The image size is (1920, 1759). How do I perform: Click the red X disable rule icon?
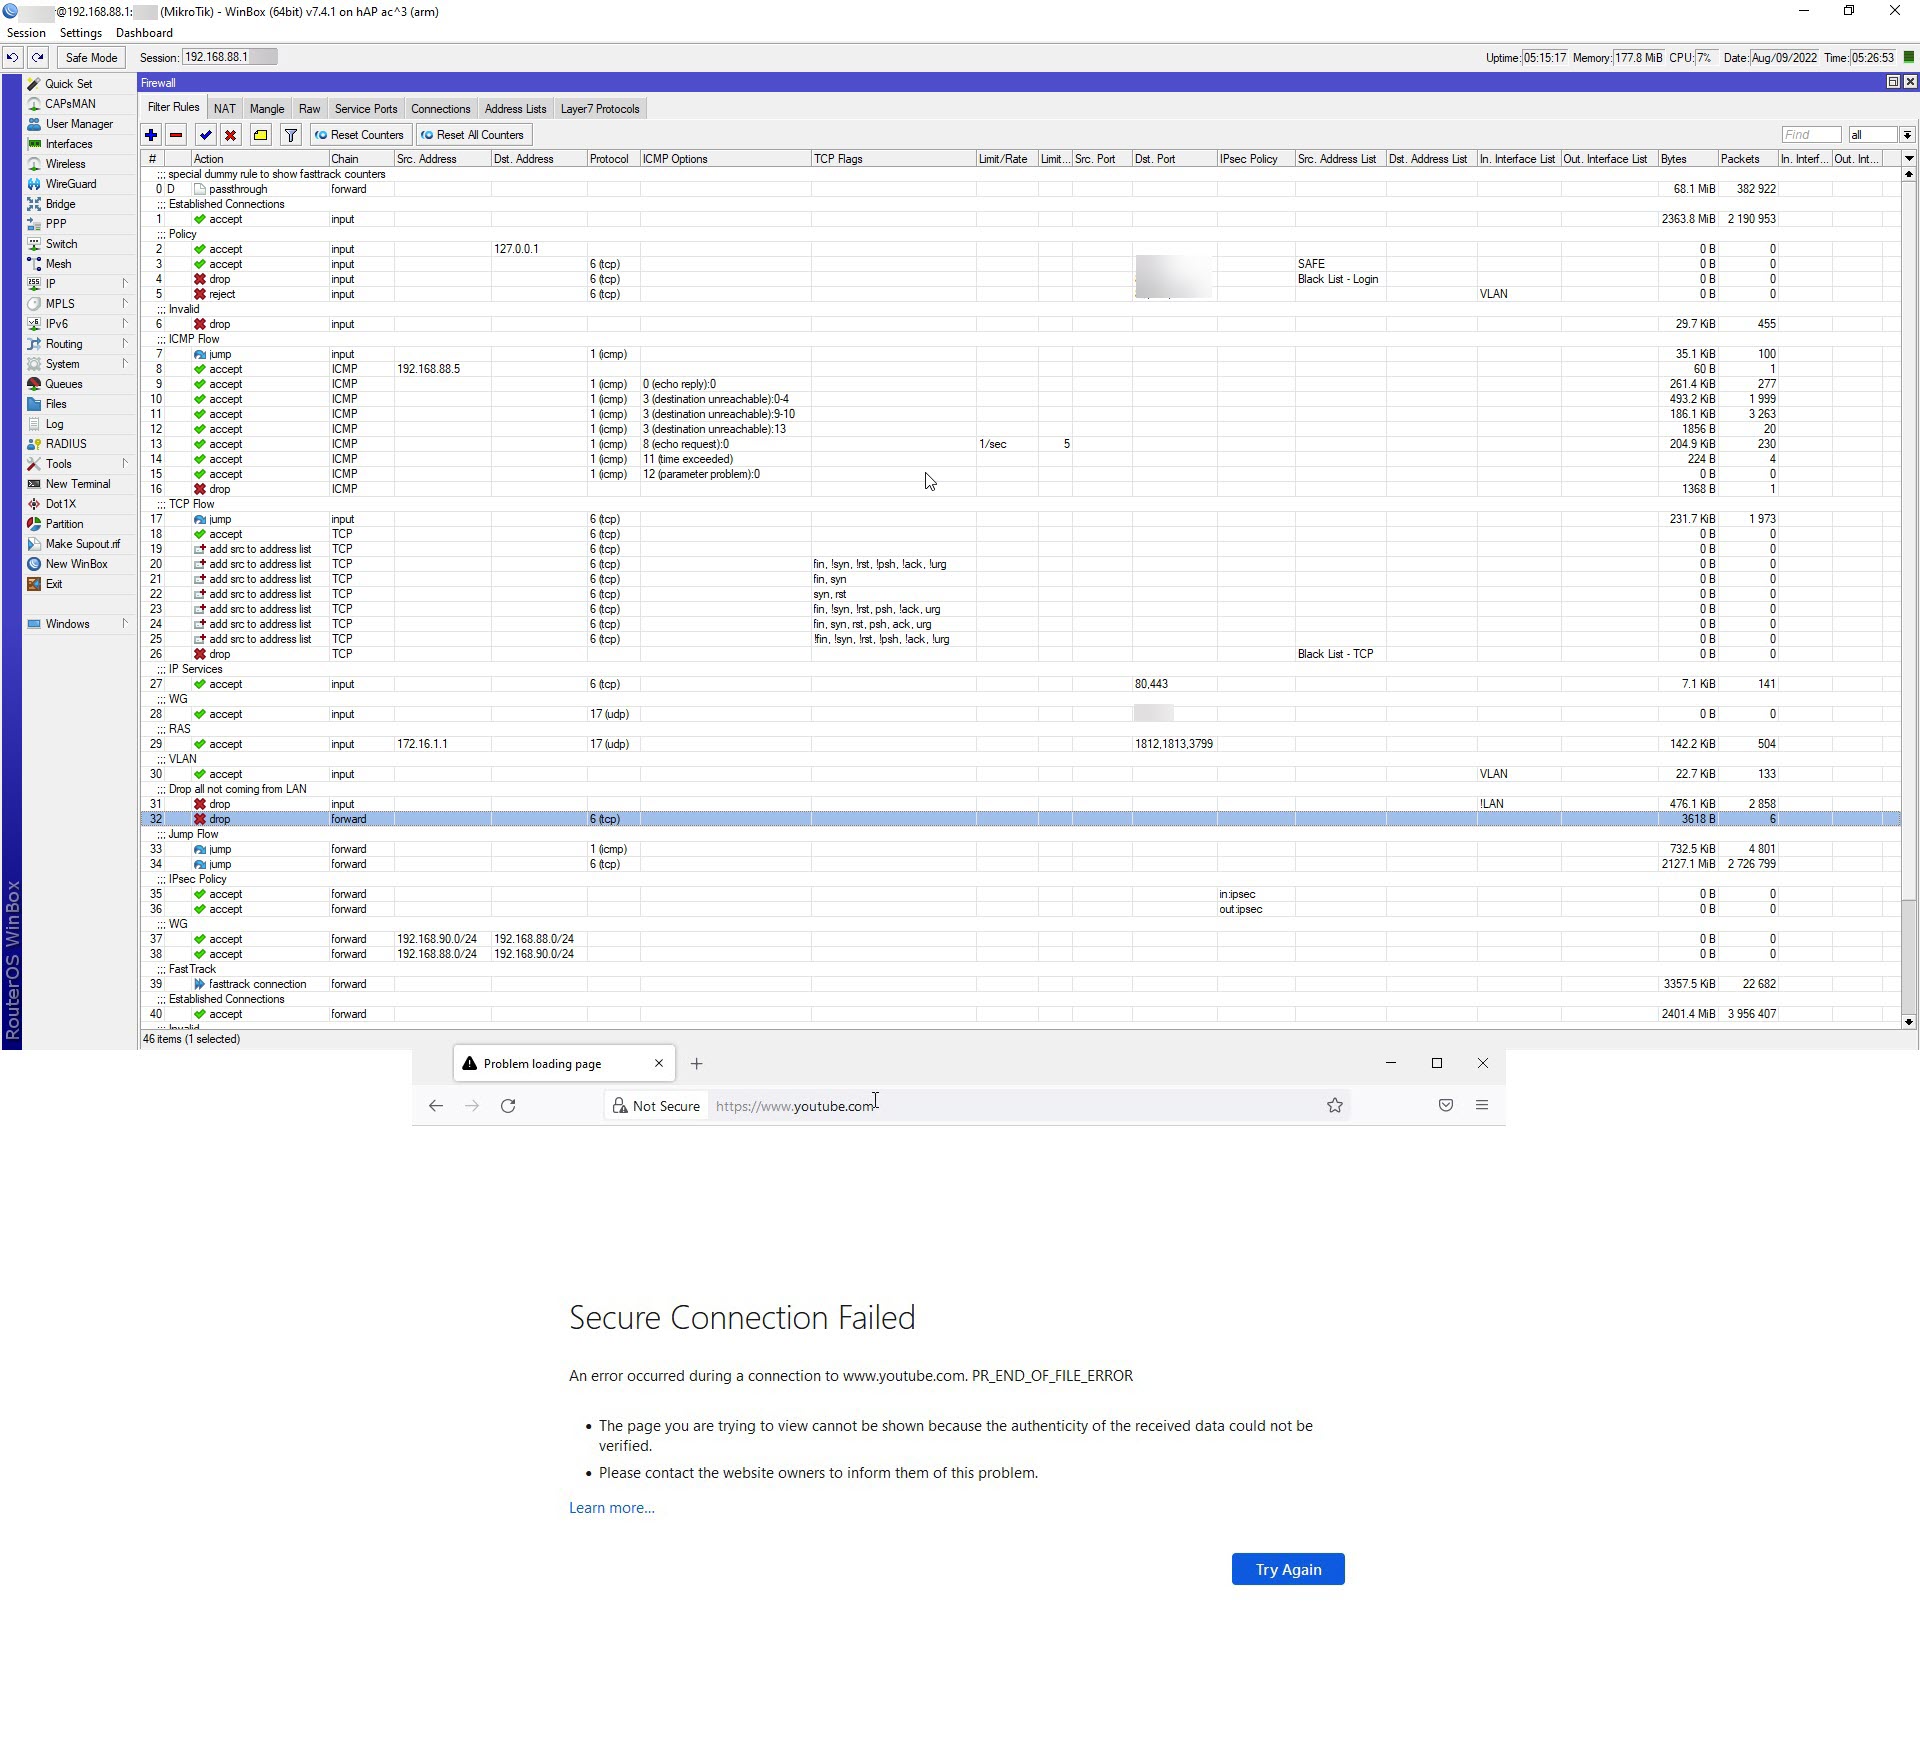pos(231,135)
